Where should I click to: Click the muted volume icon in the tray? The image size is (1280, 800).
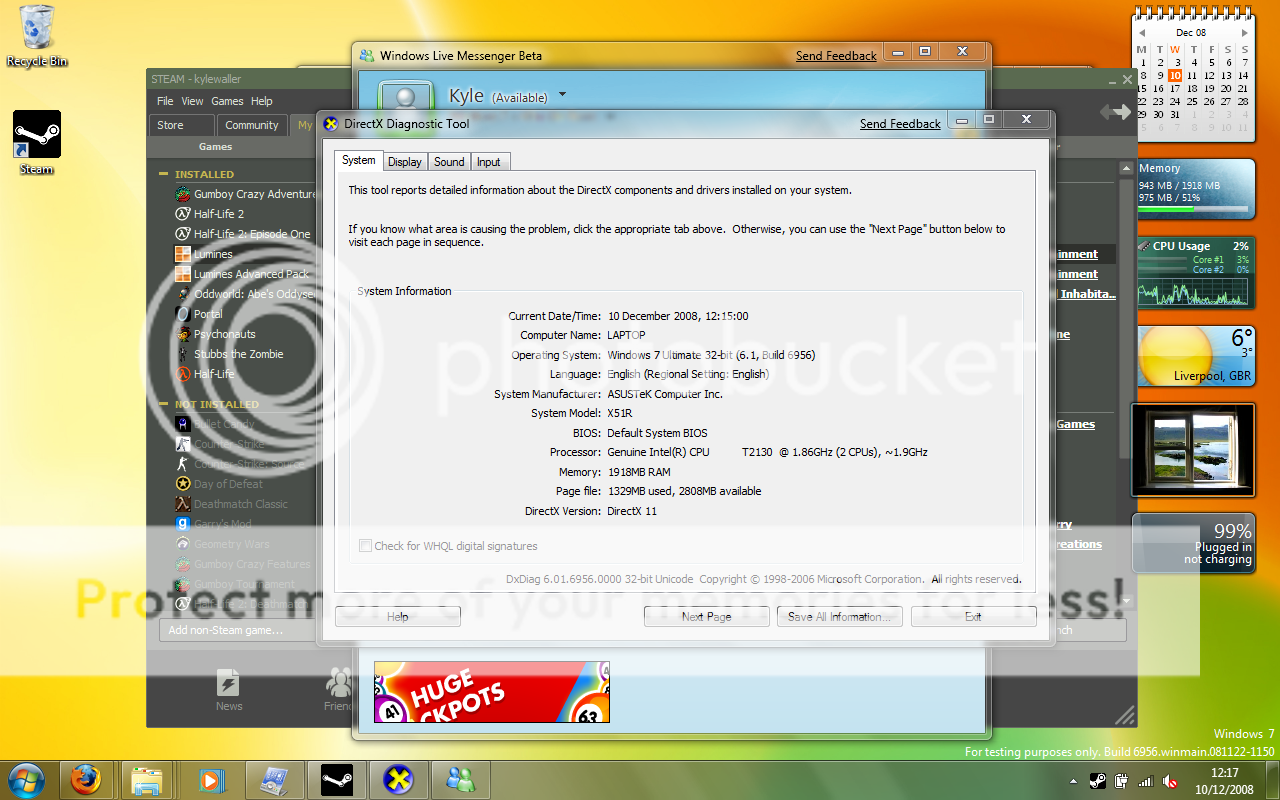click(x=1169, y=781)
